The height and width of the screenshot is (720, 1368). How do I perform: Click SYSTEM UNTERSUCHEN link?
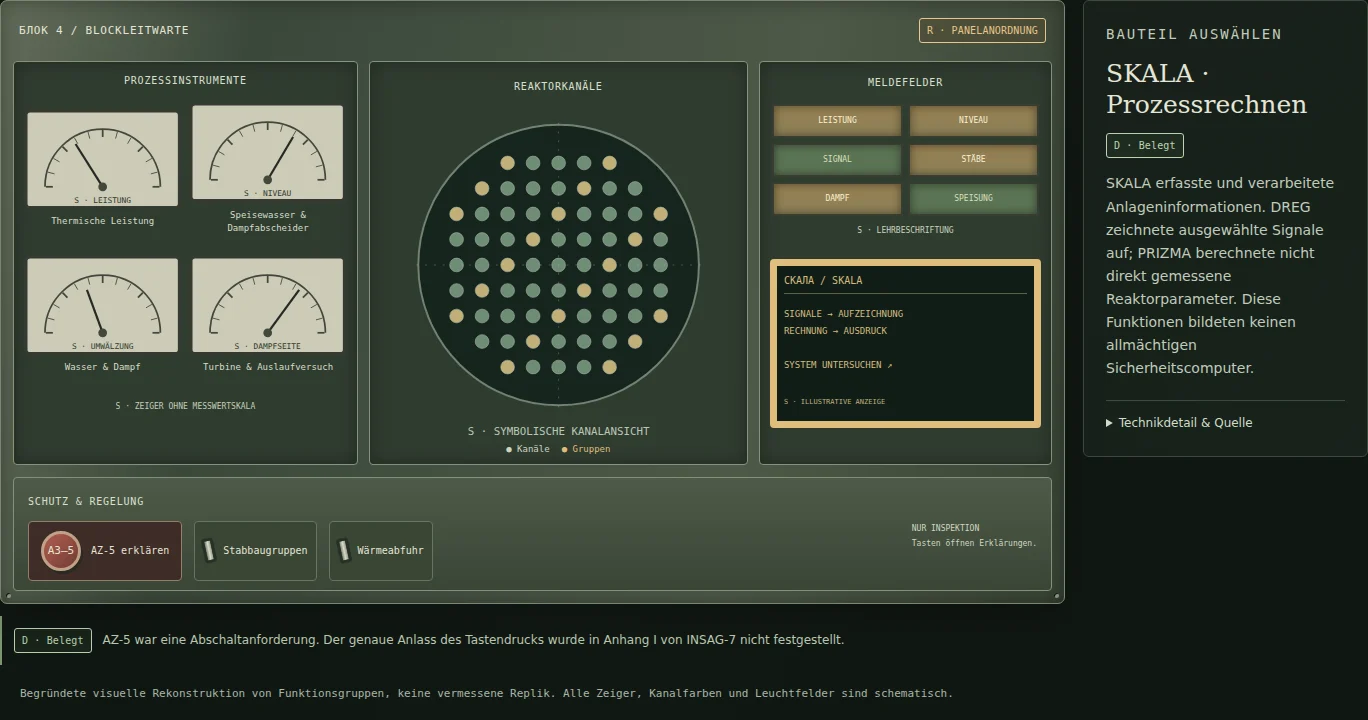click(838, 365)
